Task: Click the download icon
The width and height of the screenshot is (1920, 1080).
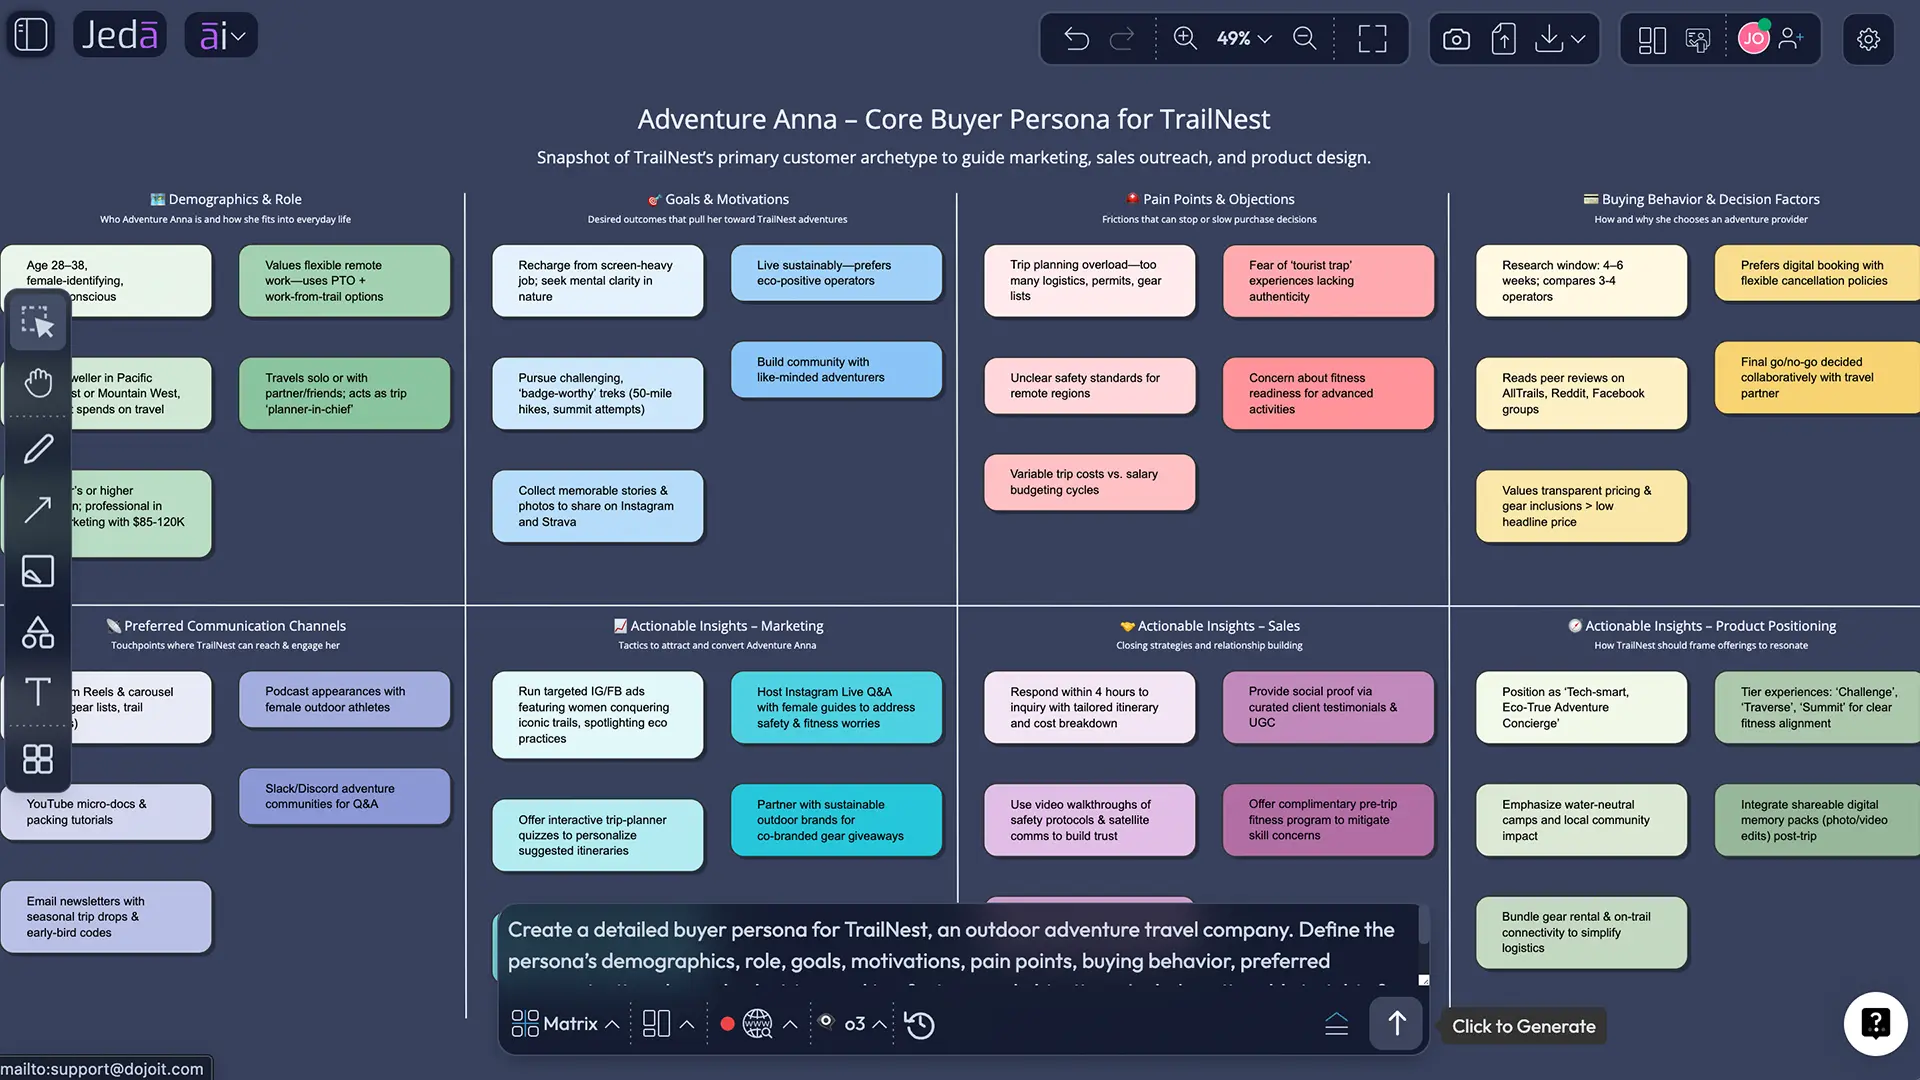Action: [1549, 39]
